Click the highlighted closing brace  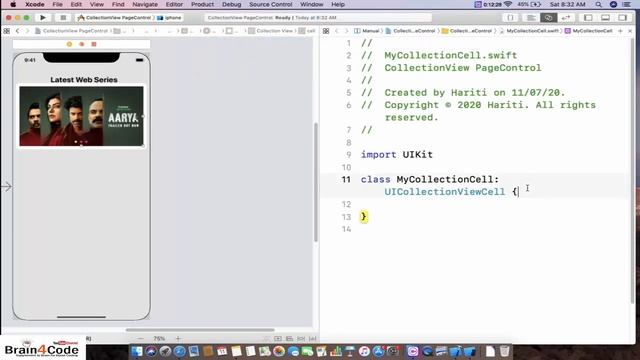click(x=363, y=216)
